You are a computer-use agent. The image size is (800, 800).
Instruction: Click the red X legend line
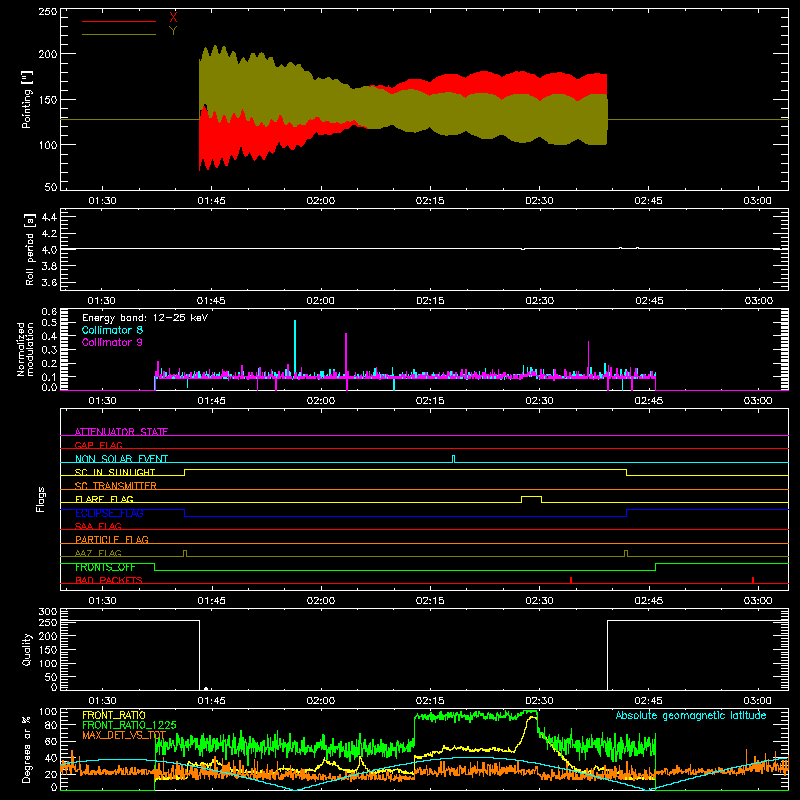(118, 21)
